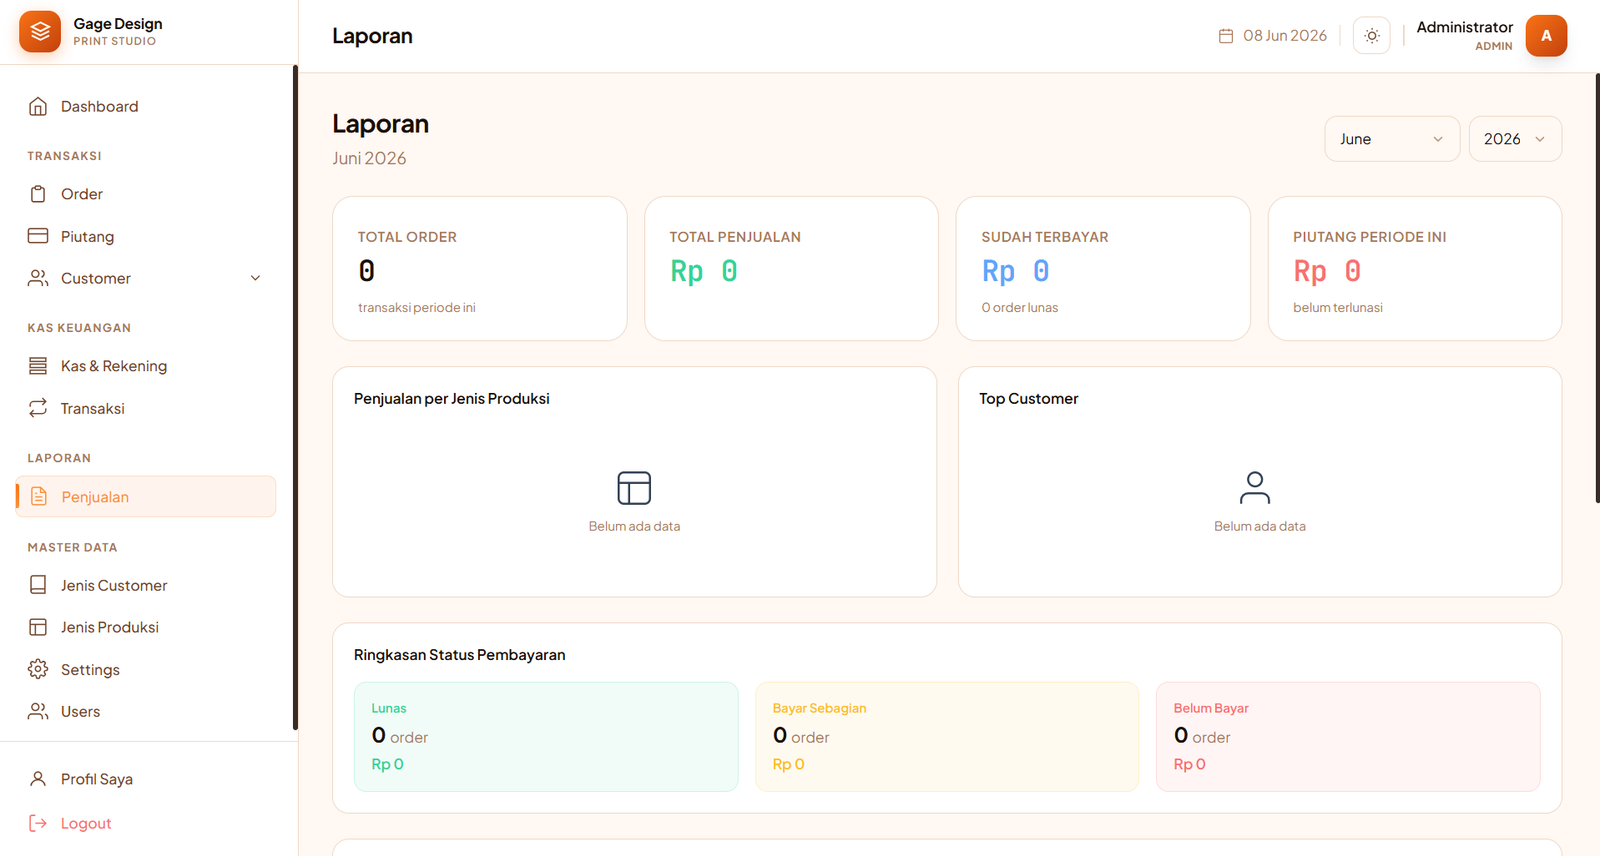This screenshot has height=856, width=1600.
Task: Click the 08 Jun 2026 date text
Action: tap(1285, 36)
